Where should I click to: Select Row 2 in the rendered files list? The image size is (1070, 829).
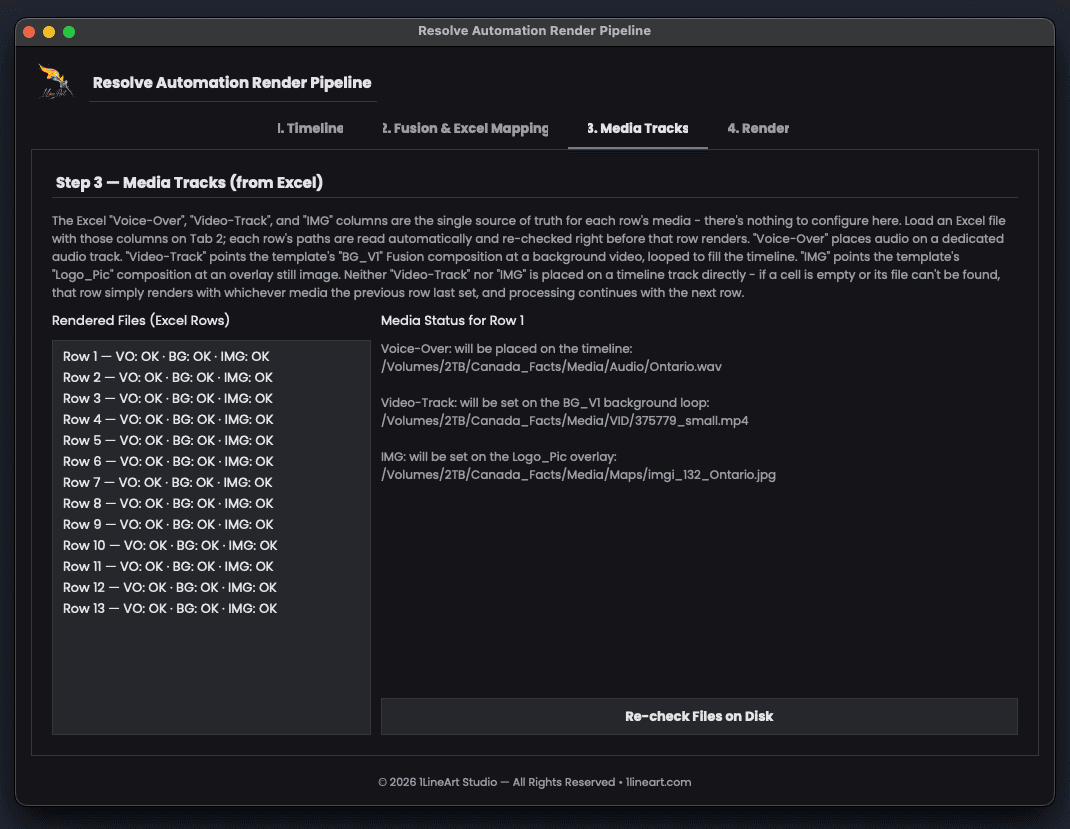(211, 377)
